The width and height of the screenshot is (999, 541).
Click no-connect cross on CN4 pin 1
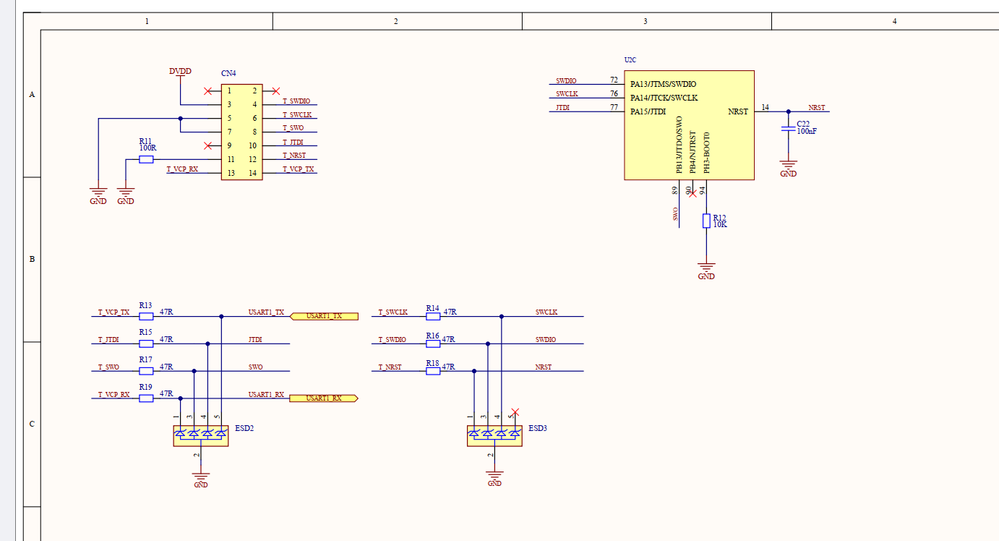point(208,91)
